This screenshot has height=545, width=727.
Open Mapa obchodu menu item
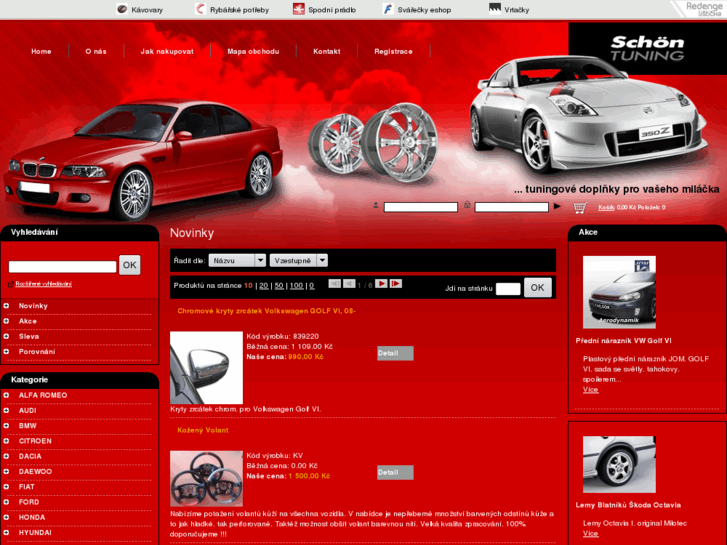(x=253, y=51)
